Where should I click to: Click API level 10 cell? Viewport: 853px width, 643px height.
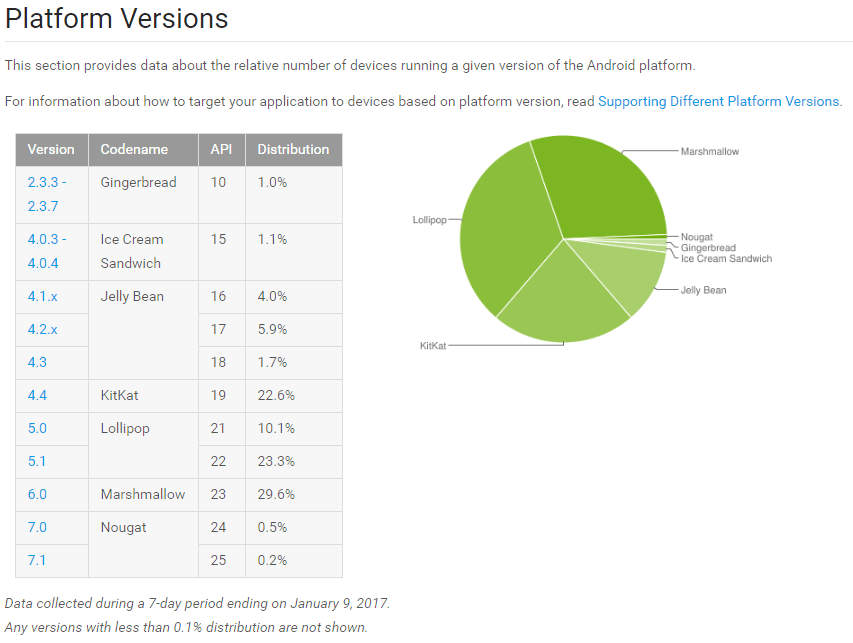click(x=221, y=195)
